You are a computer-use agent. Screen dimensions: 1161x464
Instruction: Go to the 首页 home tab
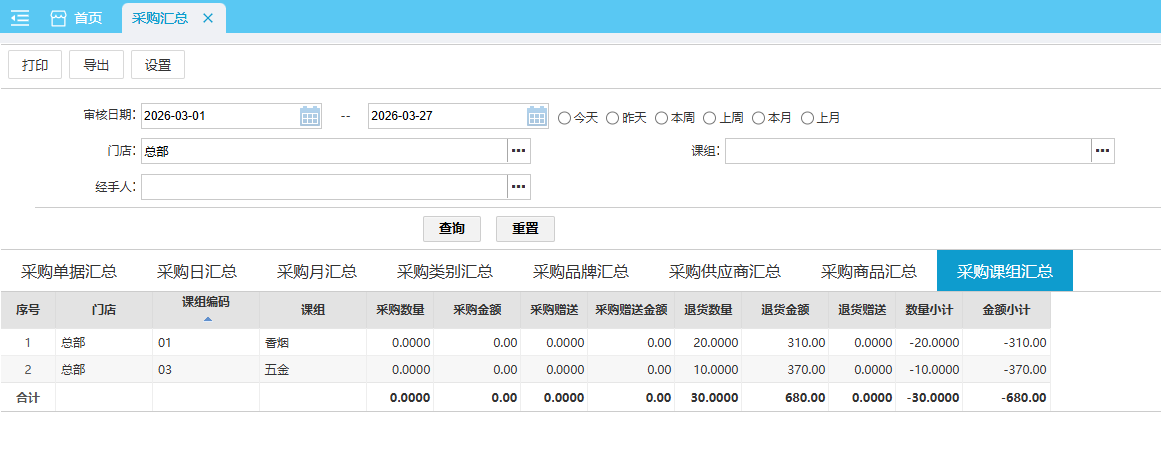point(76,18)
